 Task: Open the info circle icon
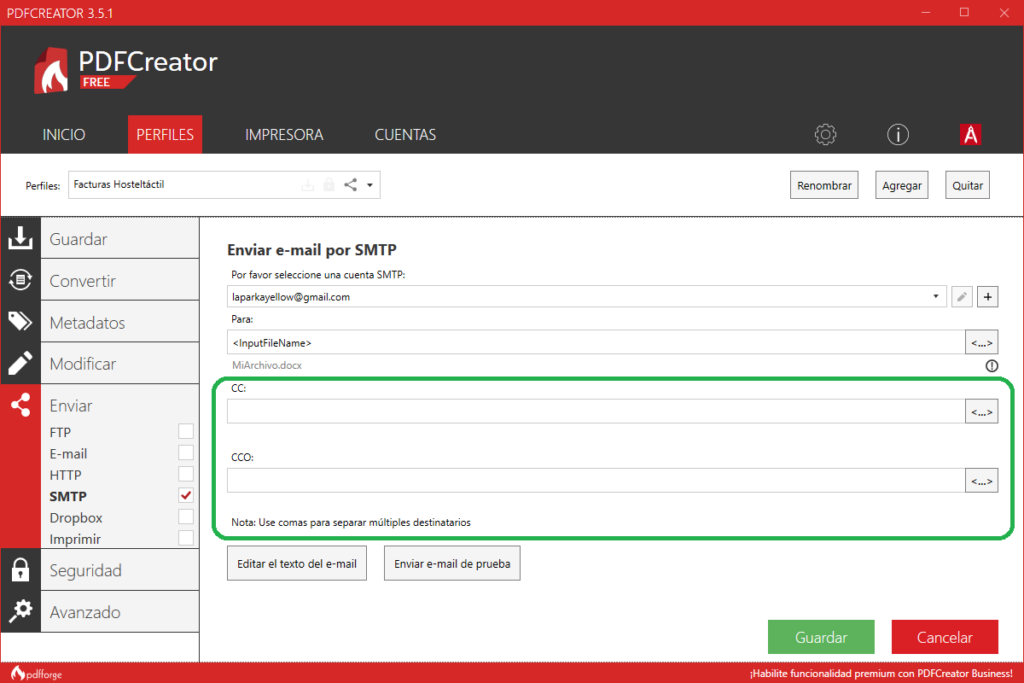click(897, 135)
